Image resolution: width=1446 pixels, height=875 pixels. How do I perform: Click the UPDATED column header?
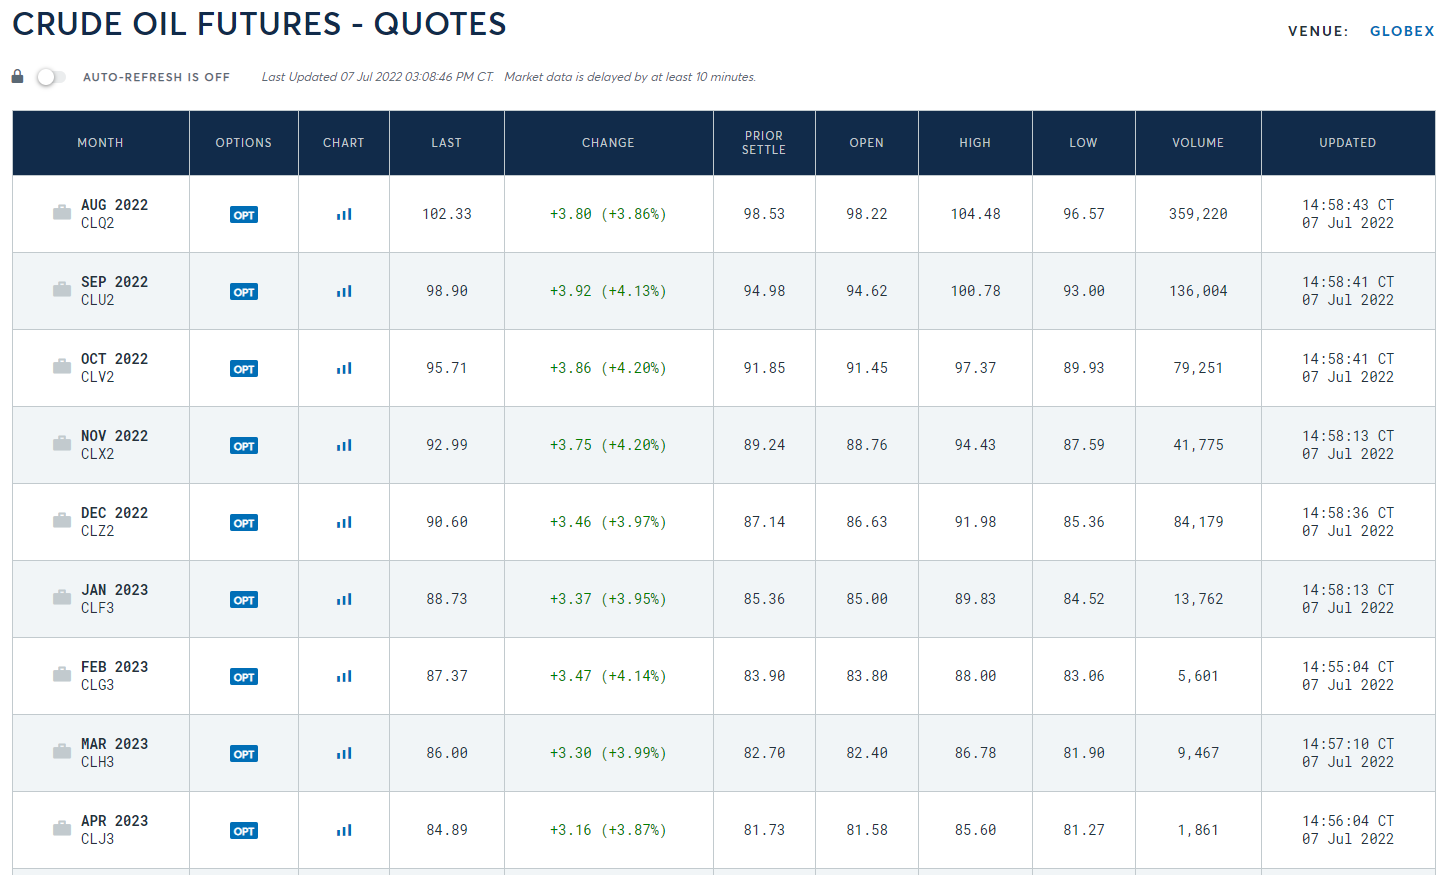pyautogui.click(x=1348, y=143)
